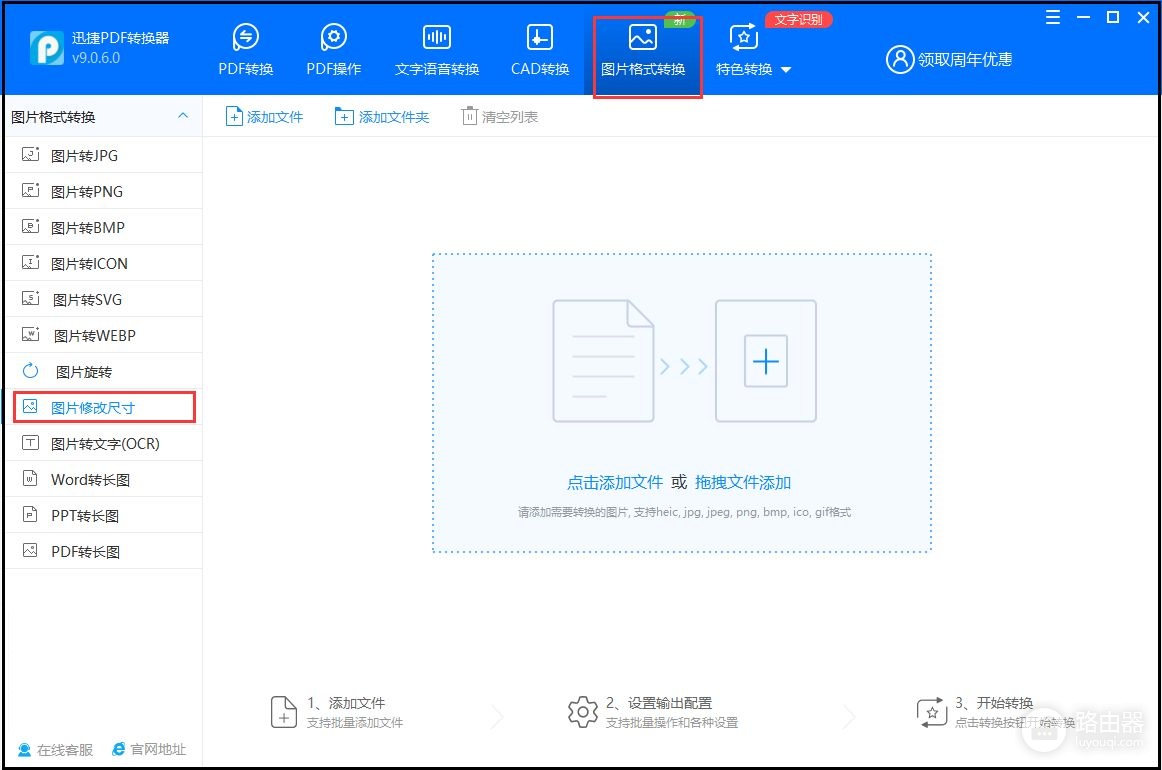1162x770 pixels.
Task: Select 图片转PNG in sidebar
Action: (104, 191)
